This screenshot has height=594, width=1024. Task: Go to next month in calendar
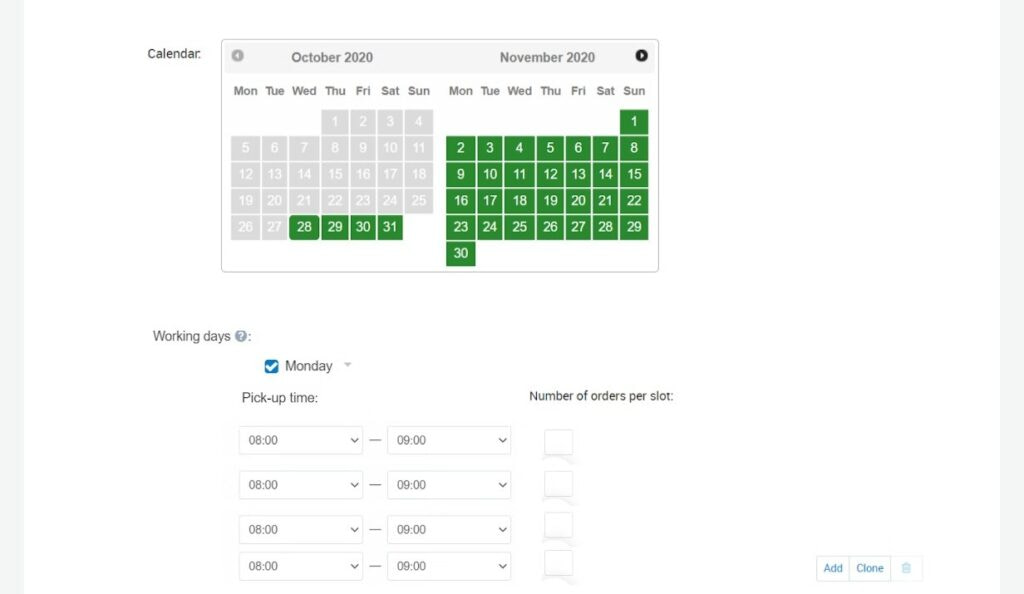641,56
